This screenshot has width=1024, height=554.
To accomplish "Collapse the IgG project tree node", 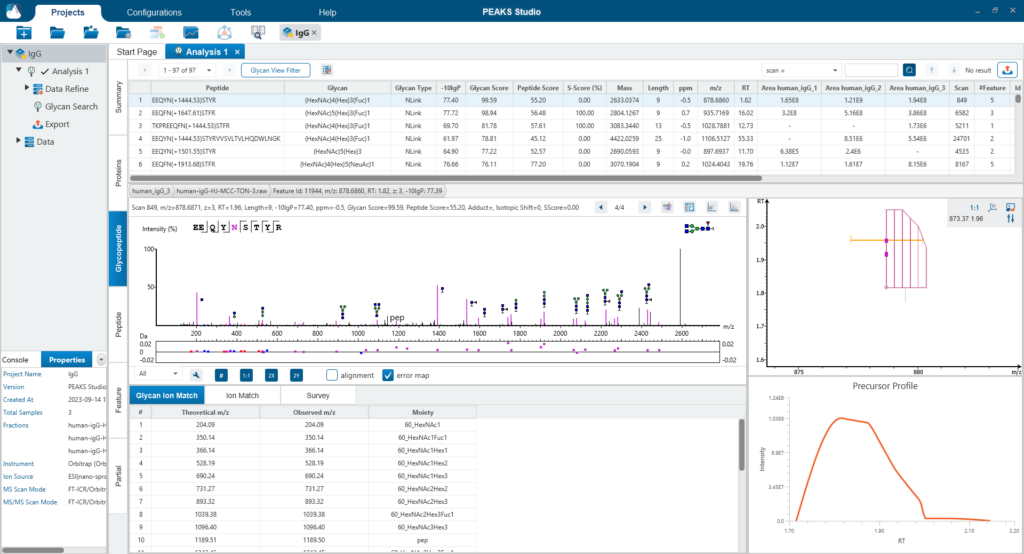I will click(10, 52).
